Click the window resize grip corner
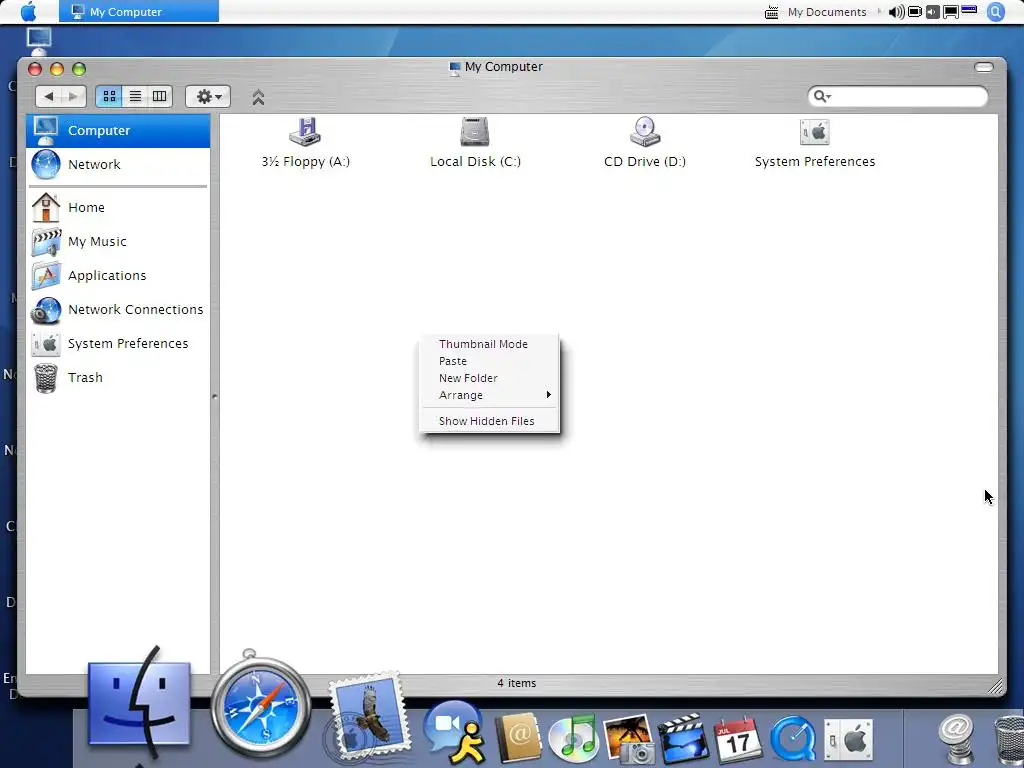Viewport: 1024px width, 768px height. (x=995, y=686)
